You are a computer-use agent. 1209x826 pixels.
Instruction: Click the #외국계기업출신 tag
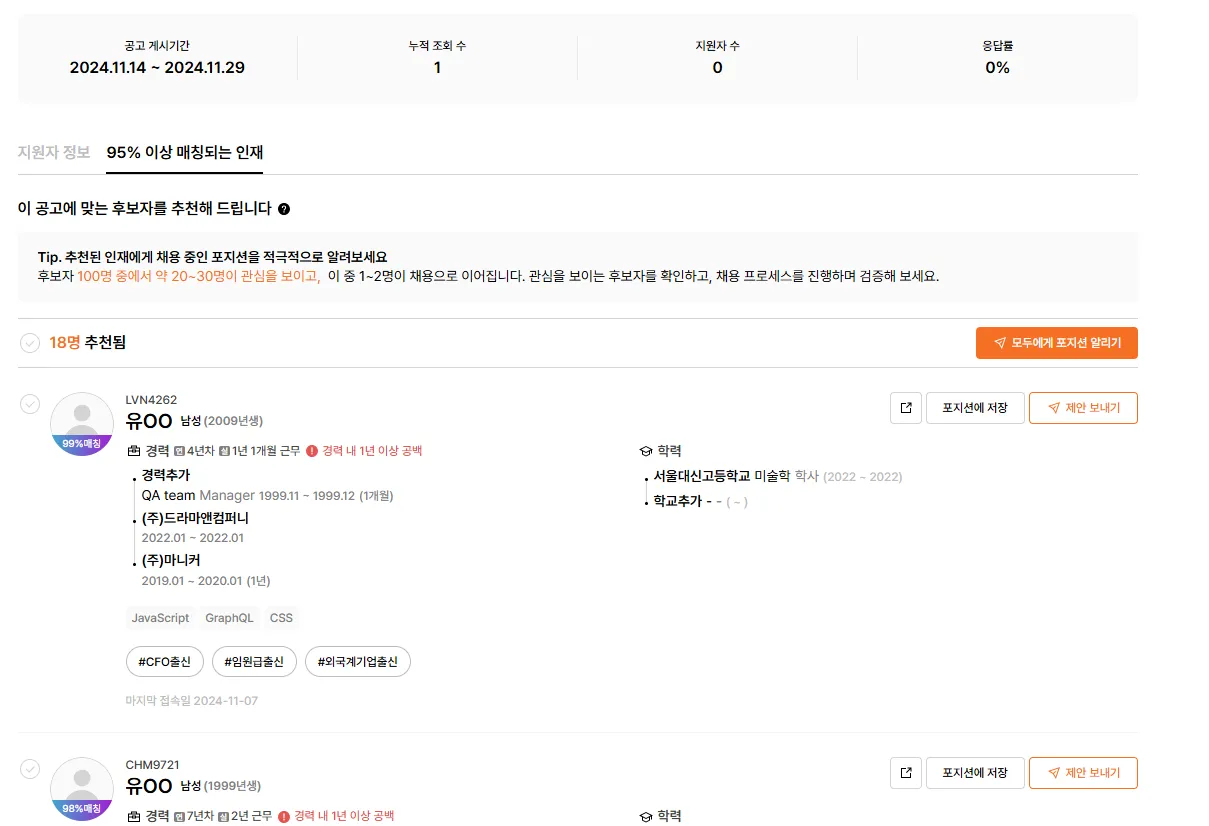click(x=358, y=662)
